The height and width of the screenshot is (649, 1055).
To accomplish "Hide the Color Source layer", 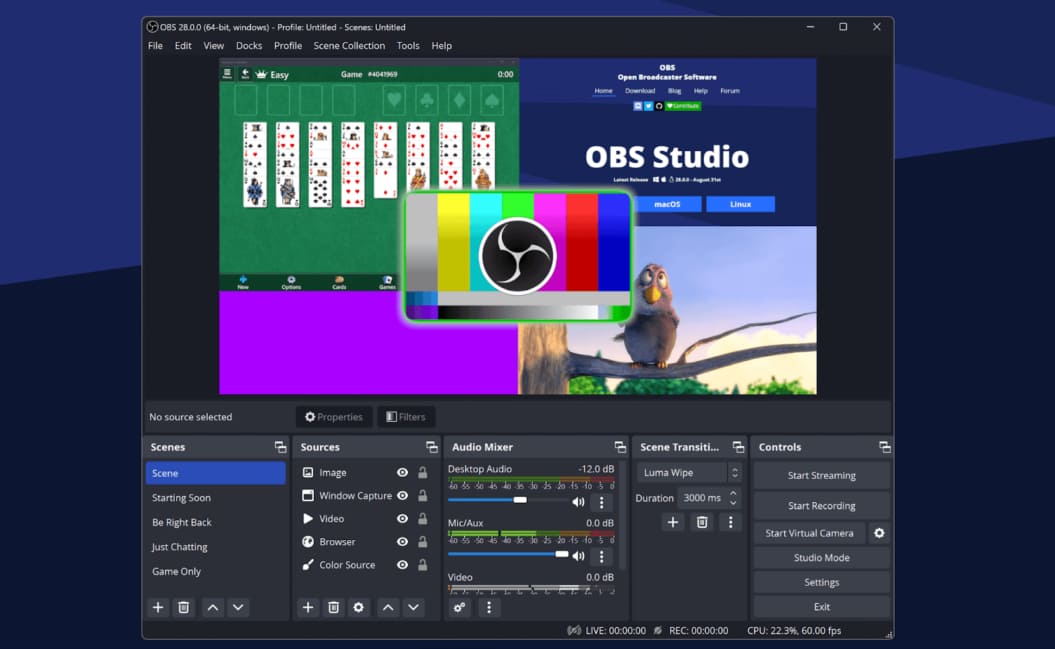I will (402, 565).
